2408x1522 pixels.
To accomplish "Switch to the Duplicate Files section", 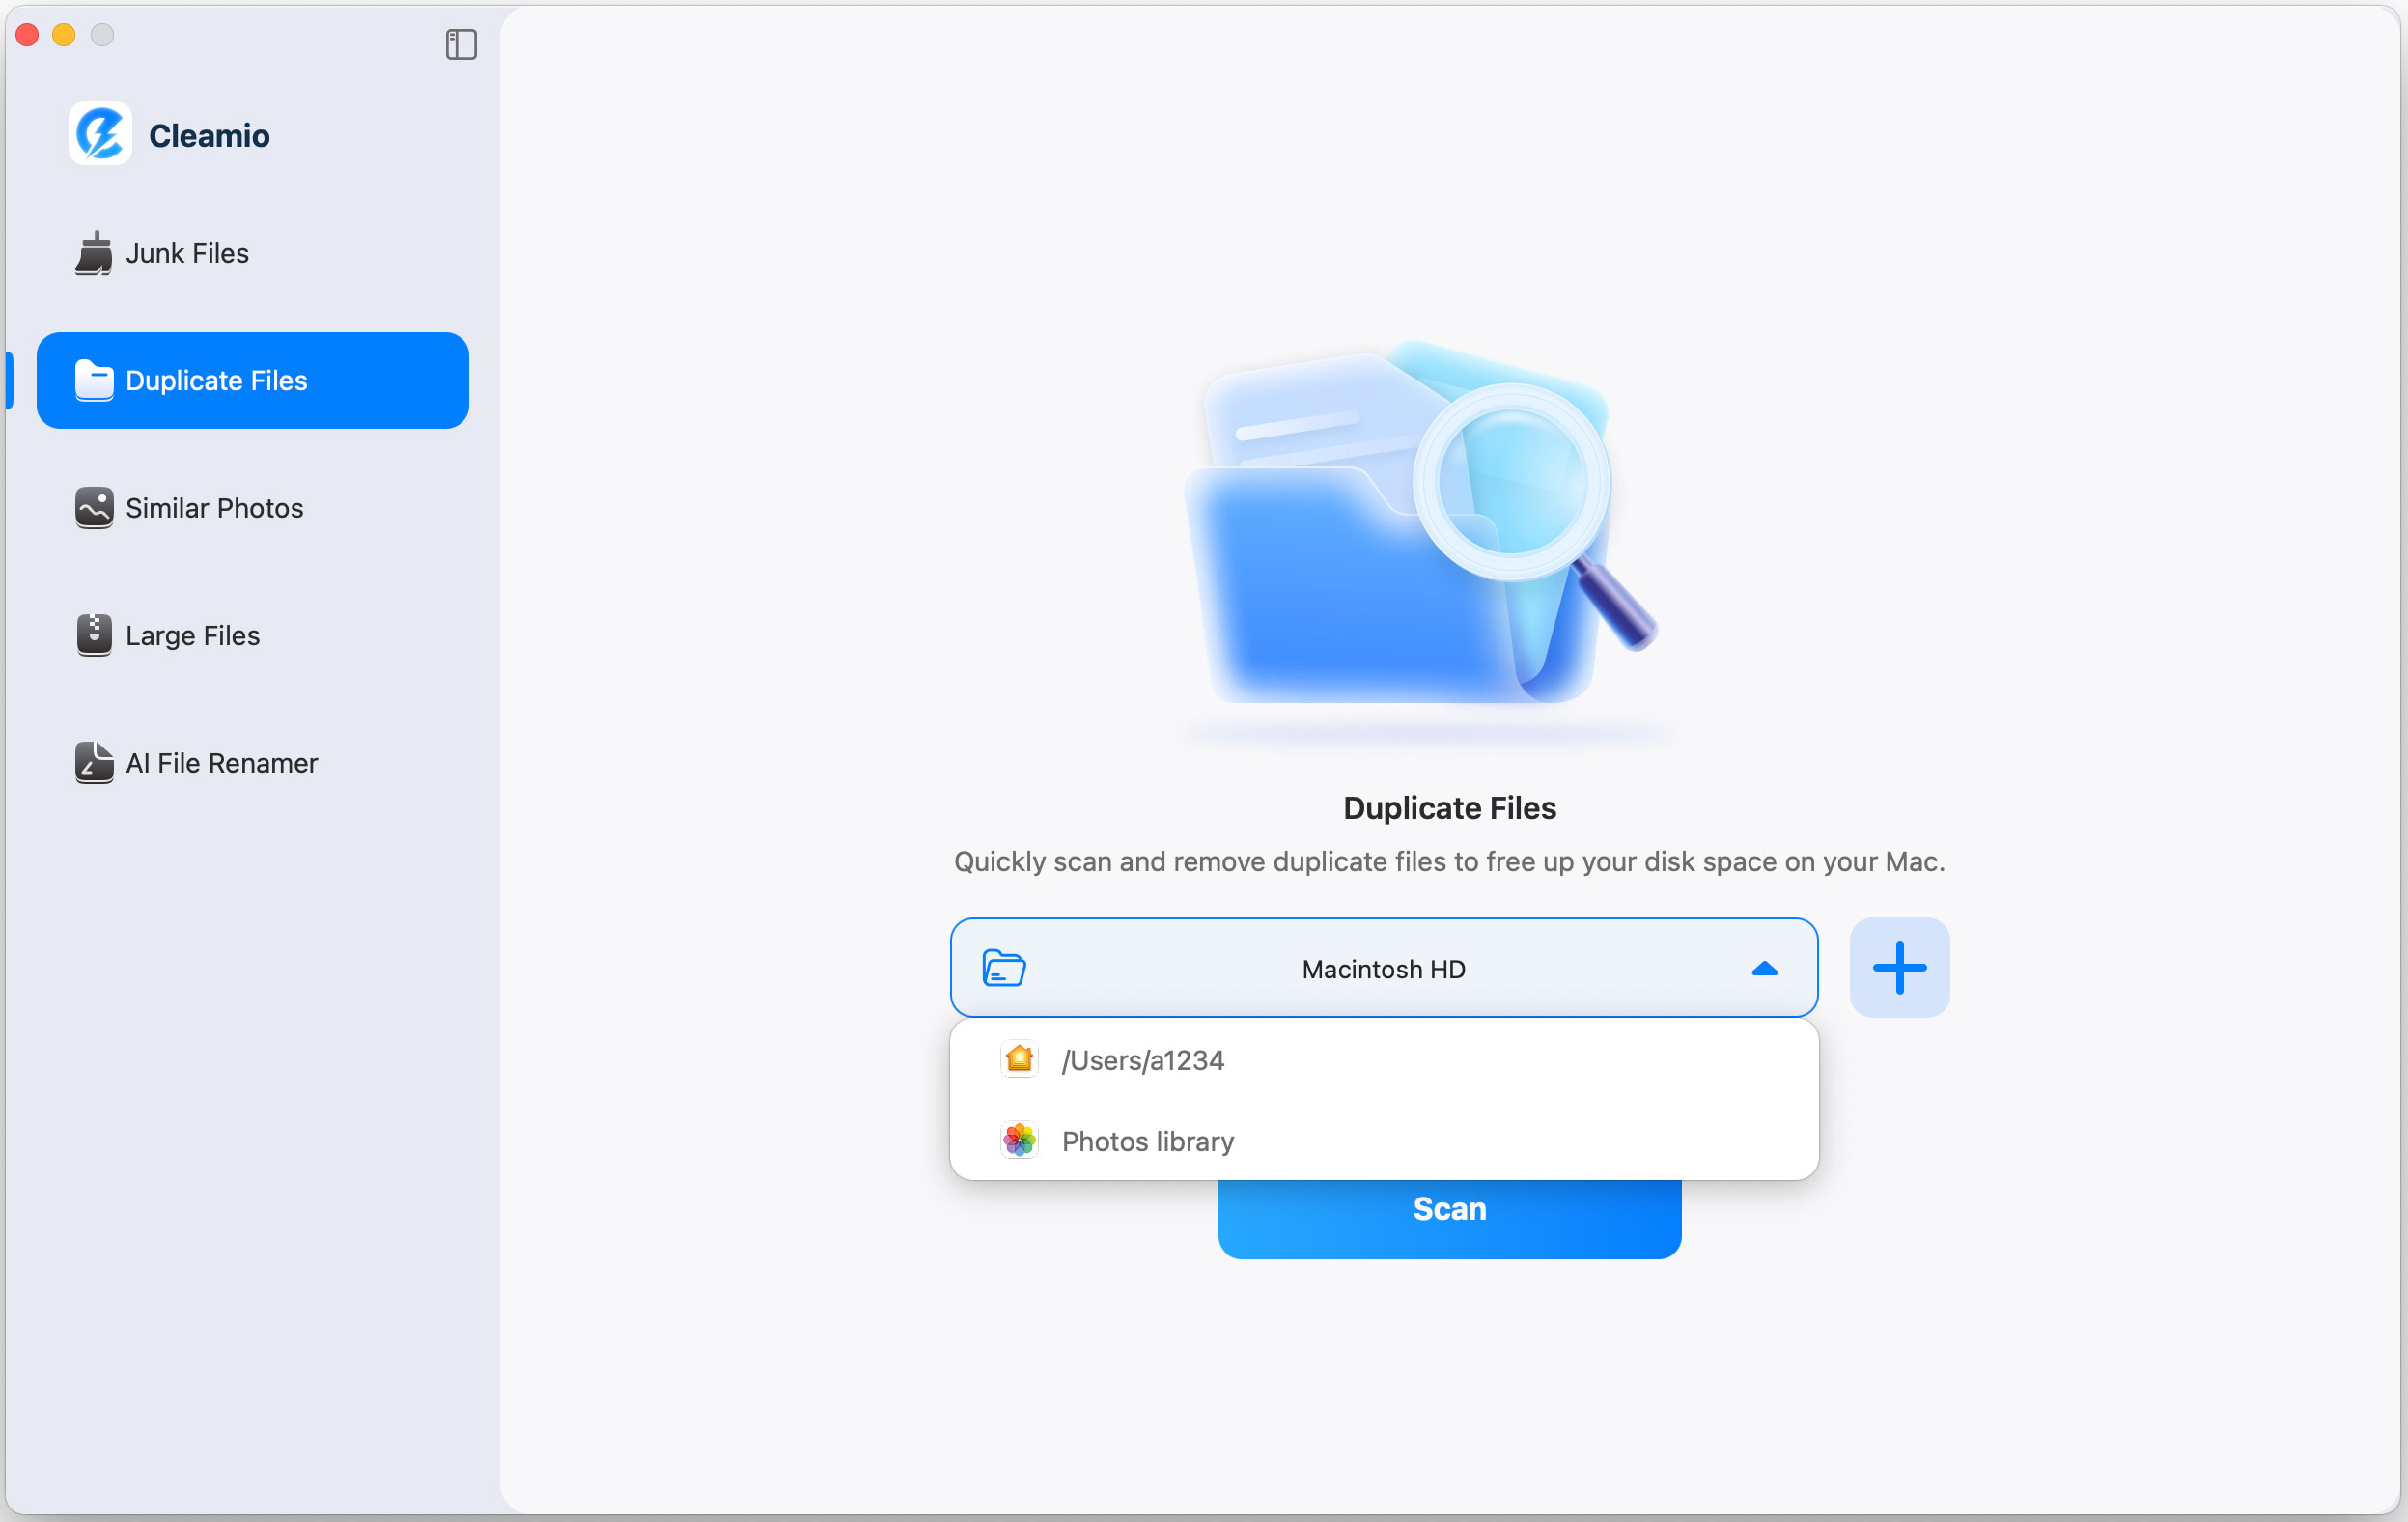I will (252, 380).
